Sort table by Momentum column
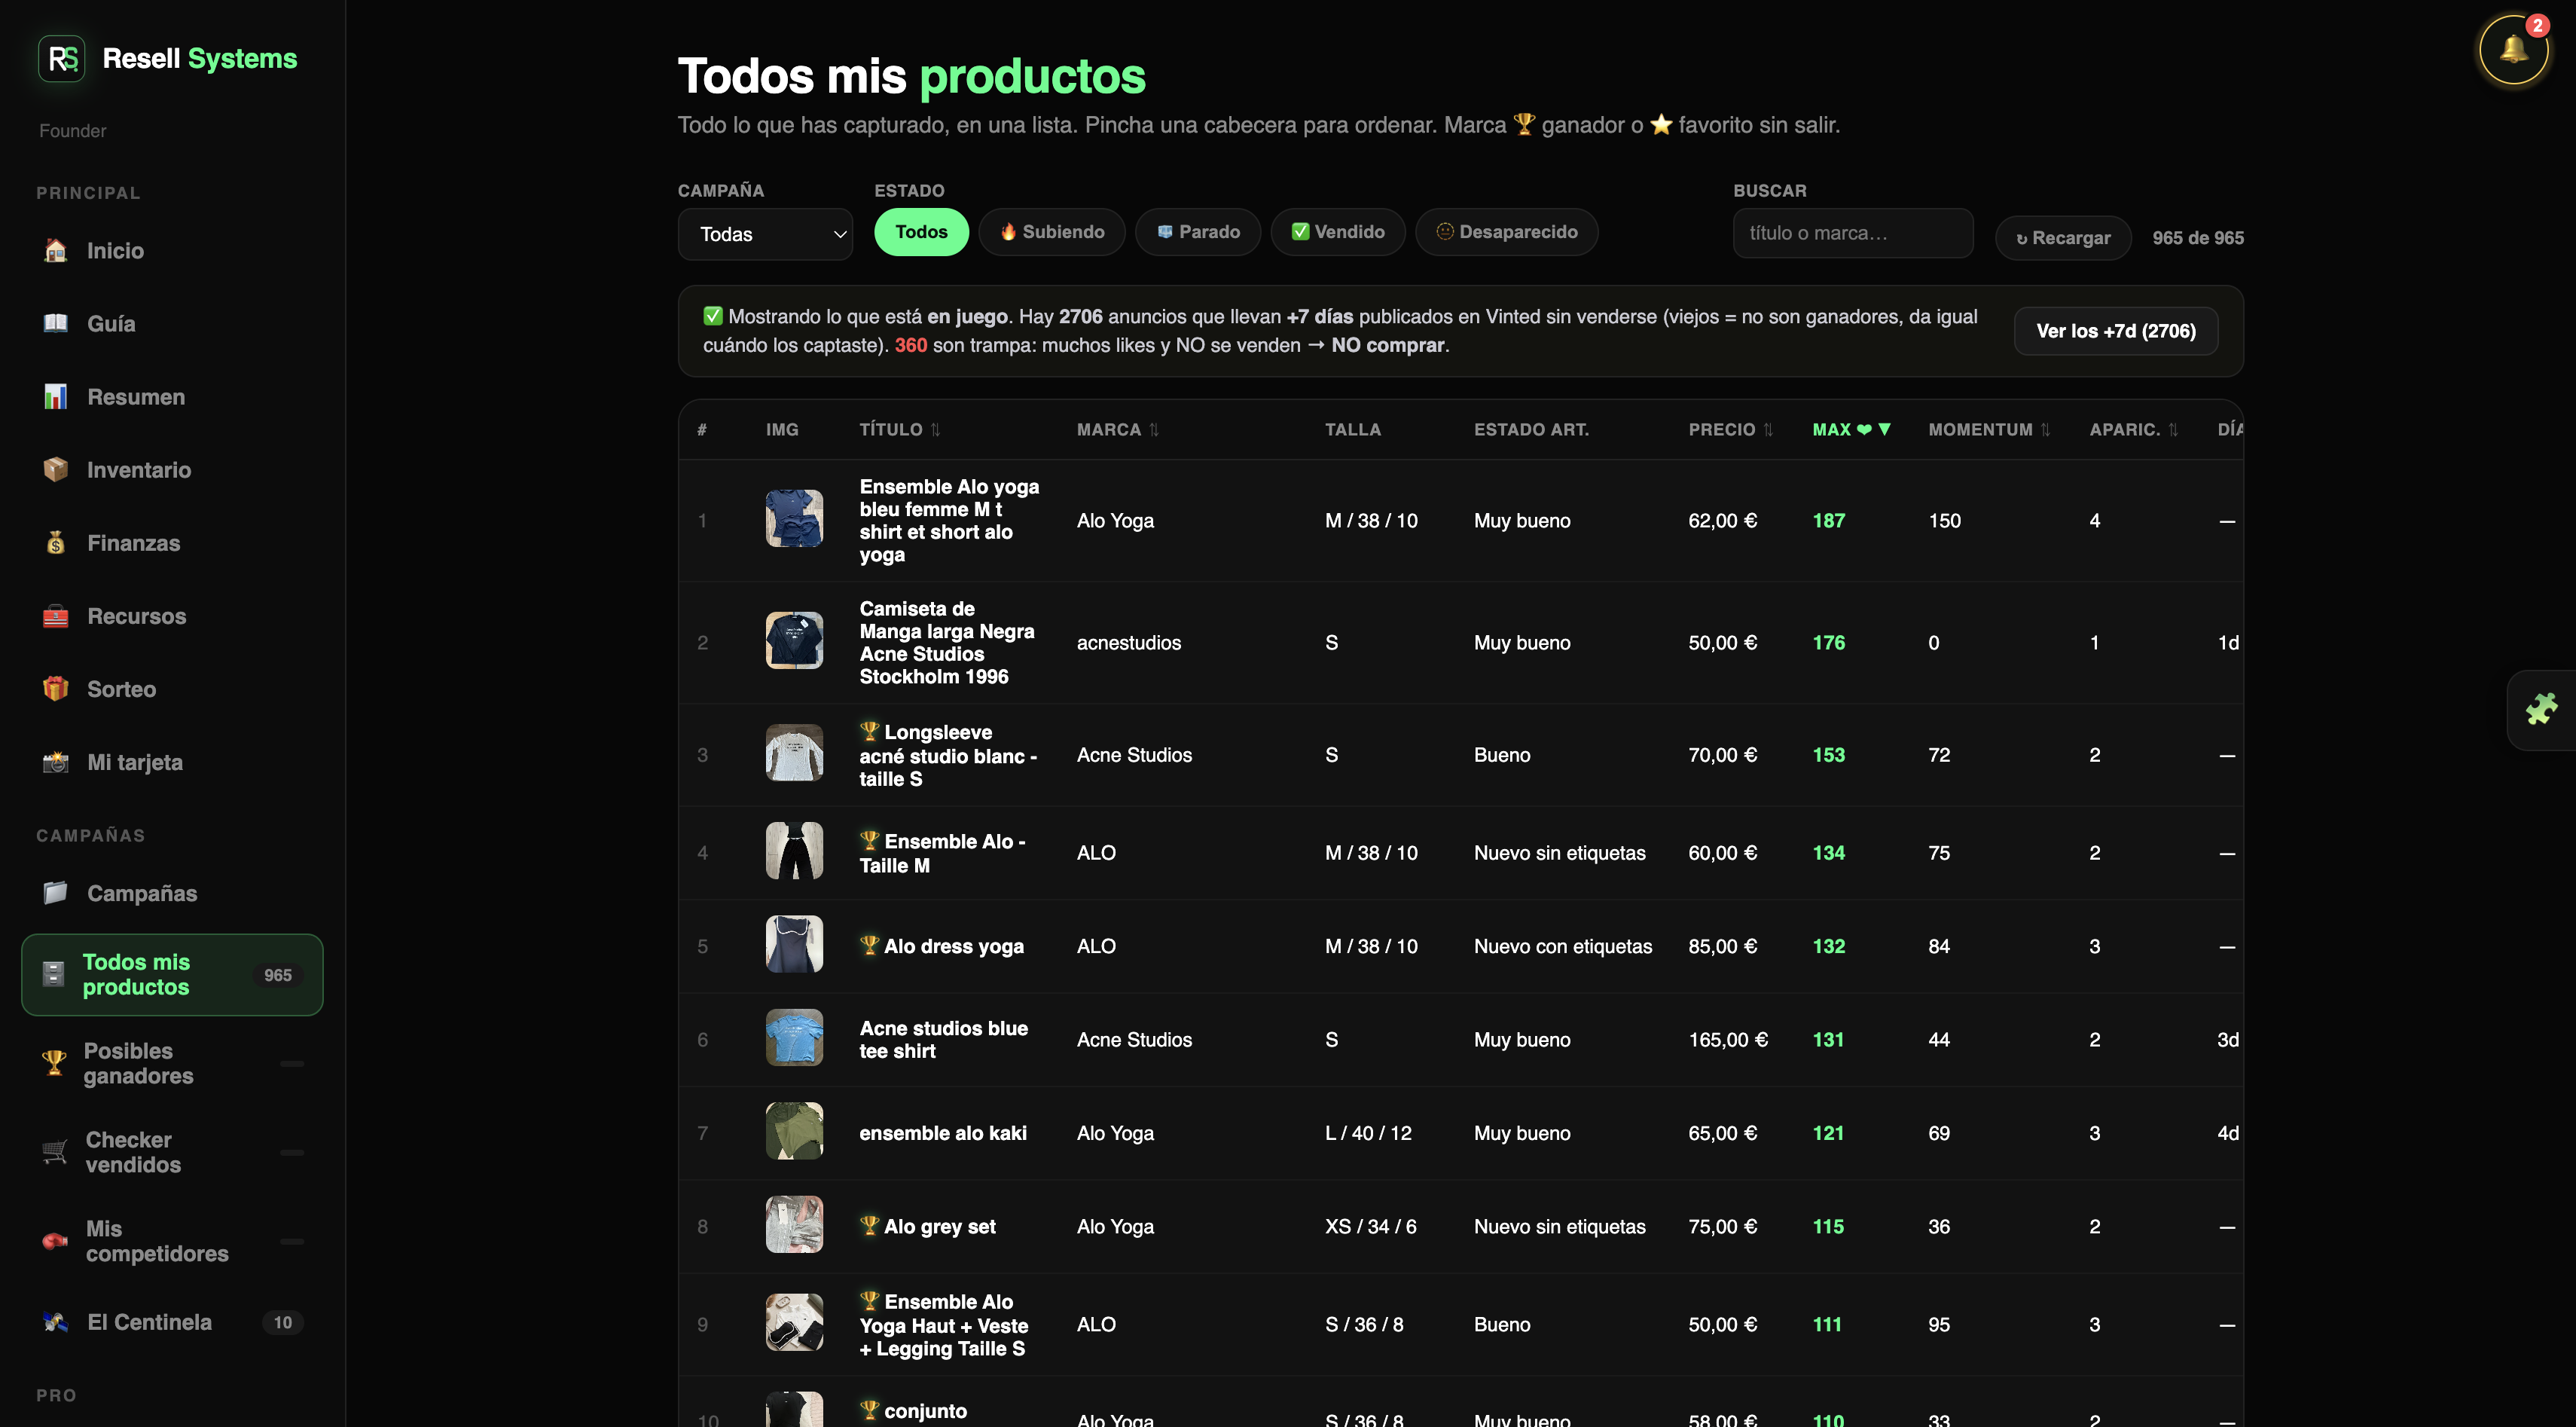The width and height of the screenshot is (2576, 1427). pos(1989,429)
